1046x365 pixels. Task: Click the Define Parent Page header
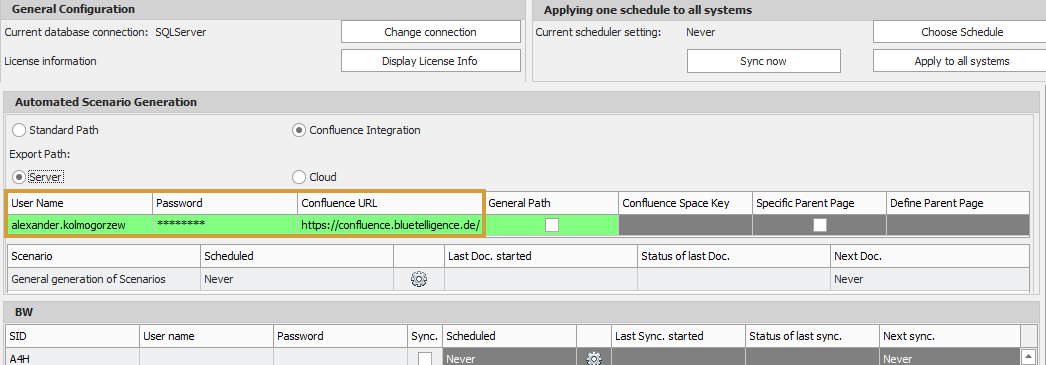point(957,203)
